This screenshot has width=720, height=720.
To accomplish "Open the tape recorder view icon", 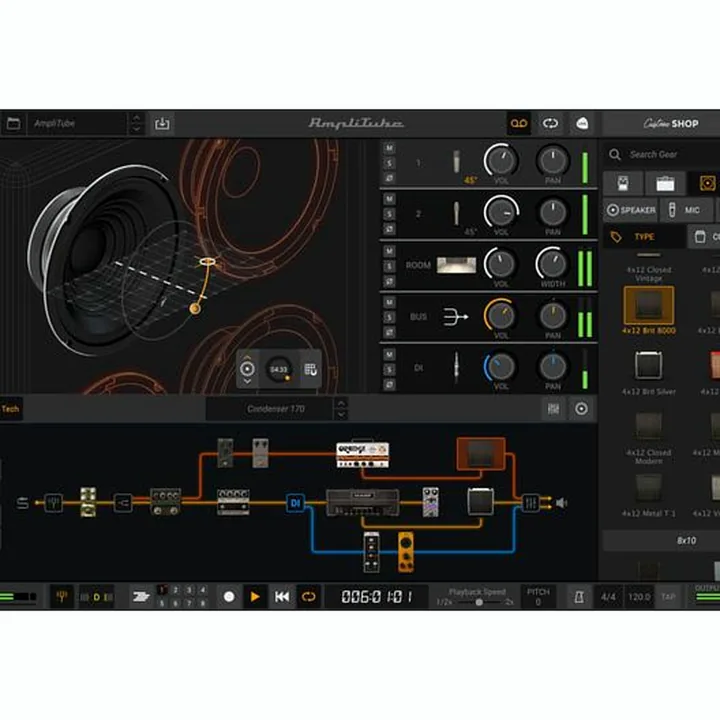I will pos(519,123).
